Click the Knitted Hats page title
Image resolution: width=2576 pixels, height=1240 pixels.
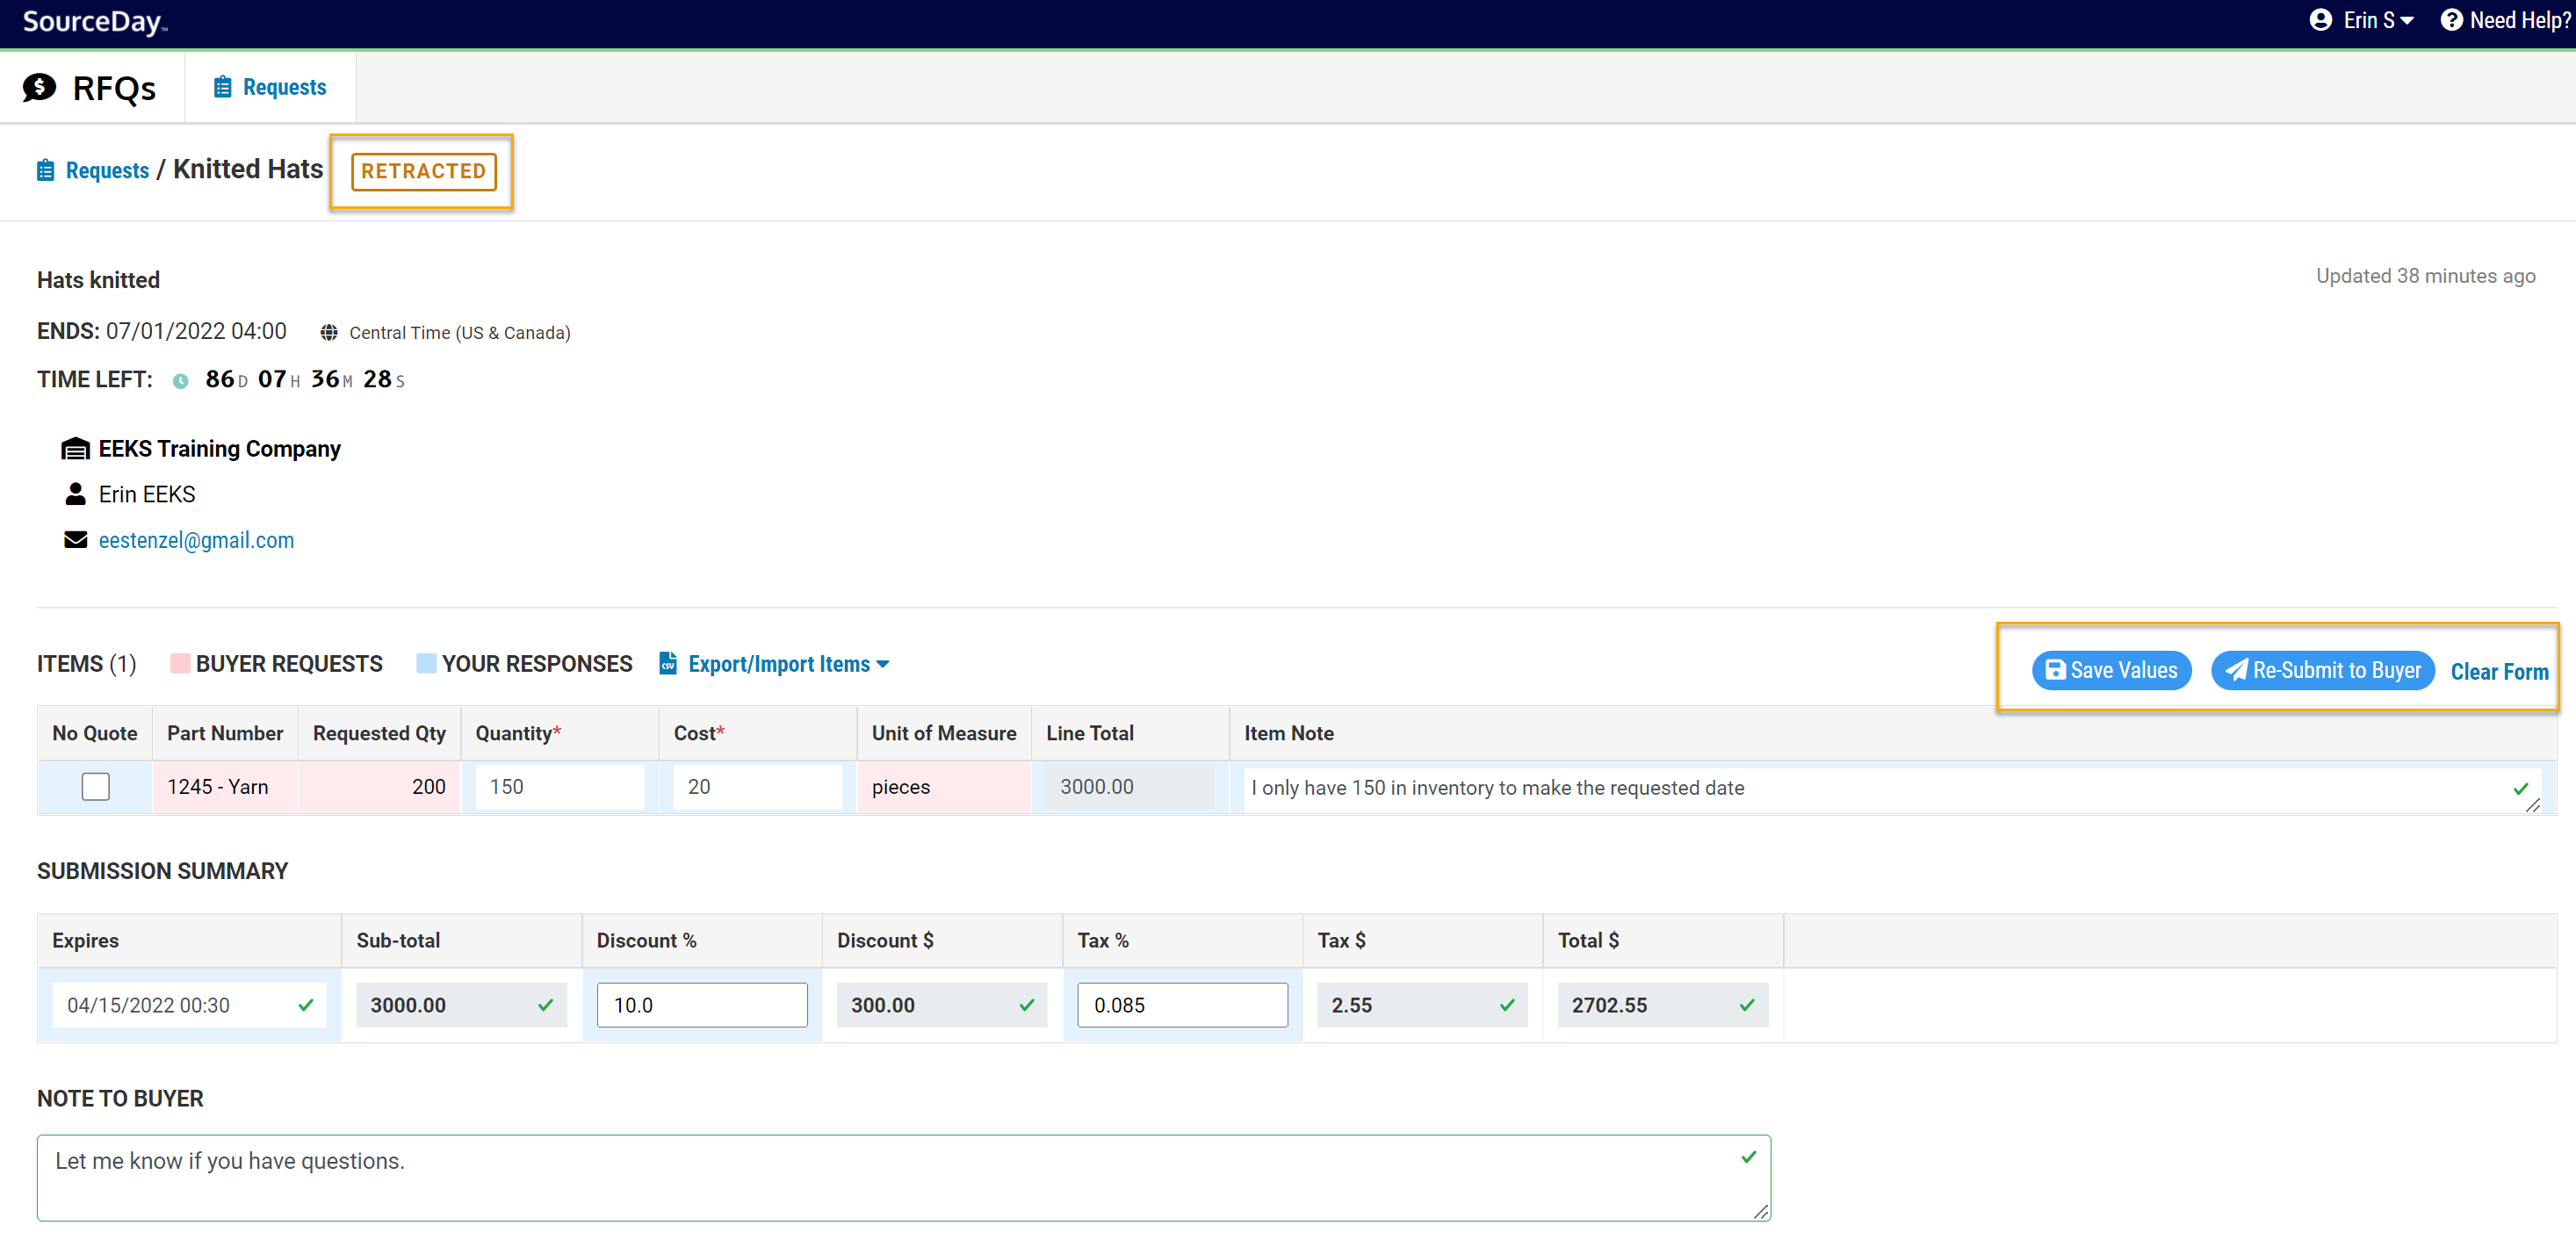248,169
